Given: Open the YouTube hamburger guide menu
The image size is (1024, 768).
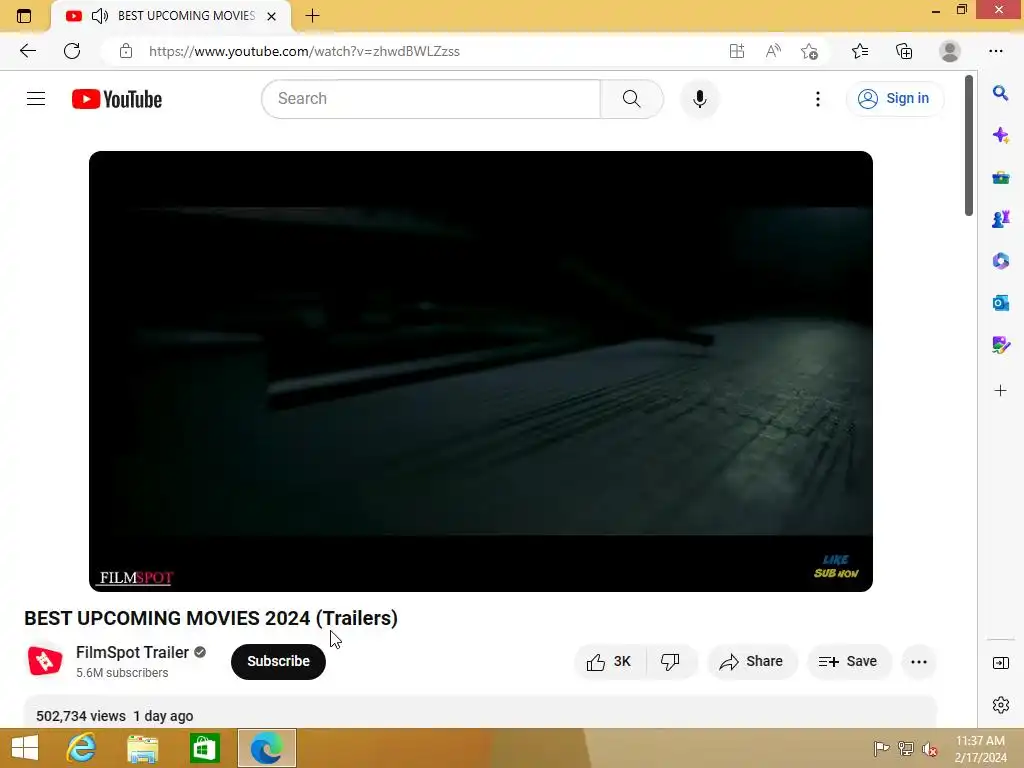Looking at the screenshot, I should (x=36, y=99).
